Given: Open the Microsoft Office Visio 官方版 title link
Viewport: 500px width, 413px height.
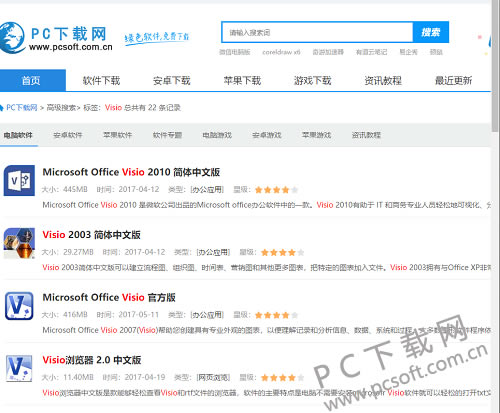Looking at the screenshot, I should [109, 297].
